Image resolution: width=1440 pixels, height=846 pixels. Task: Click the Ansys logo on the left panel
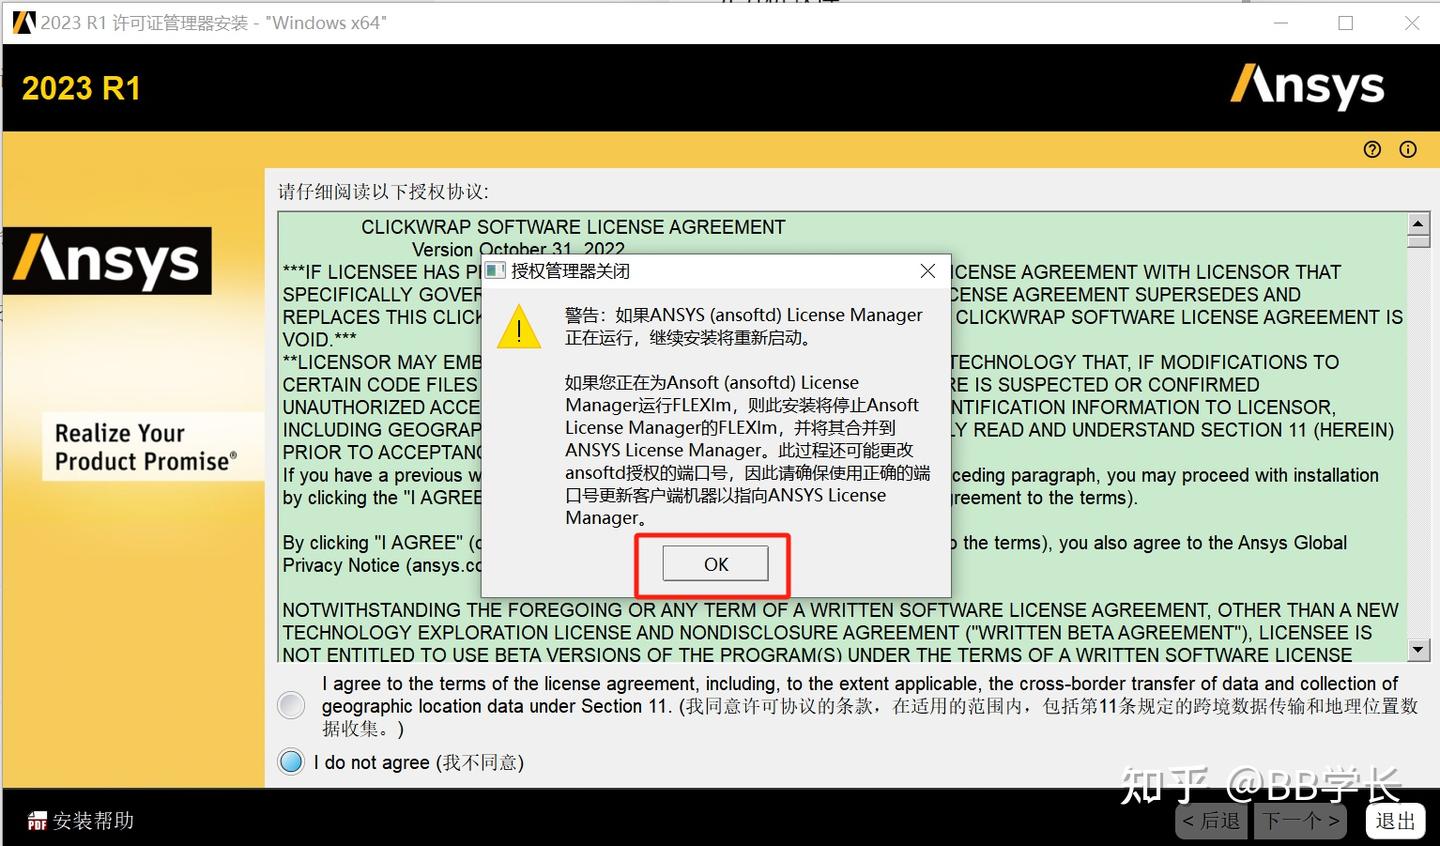click(x=107, y=260)
